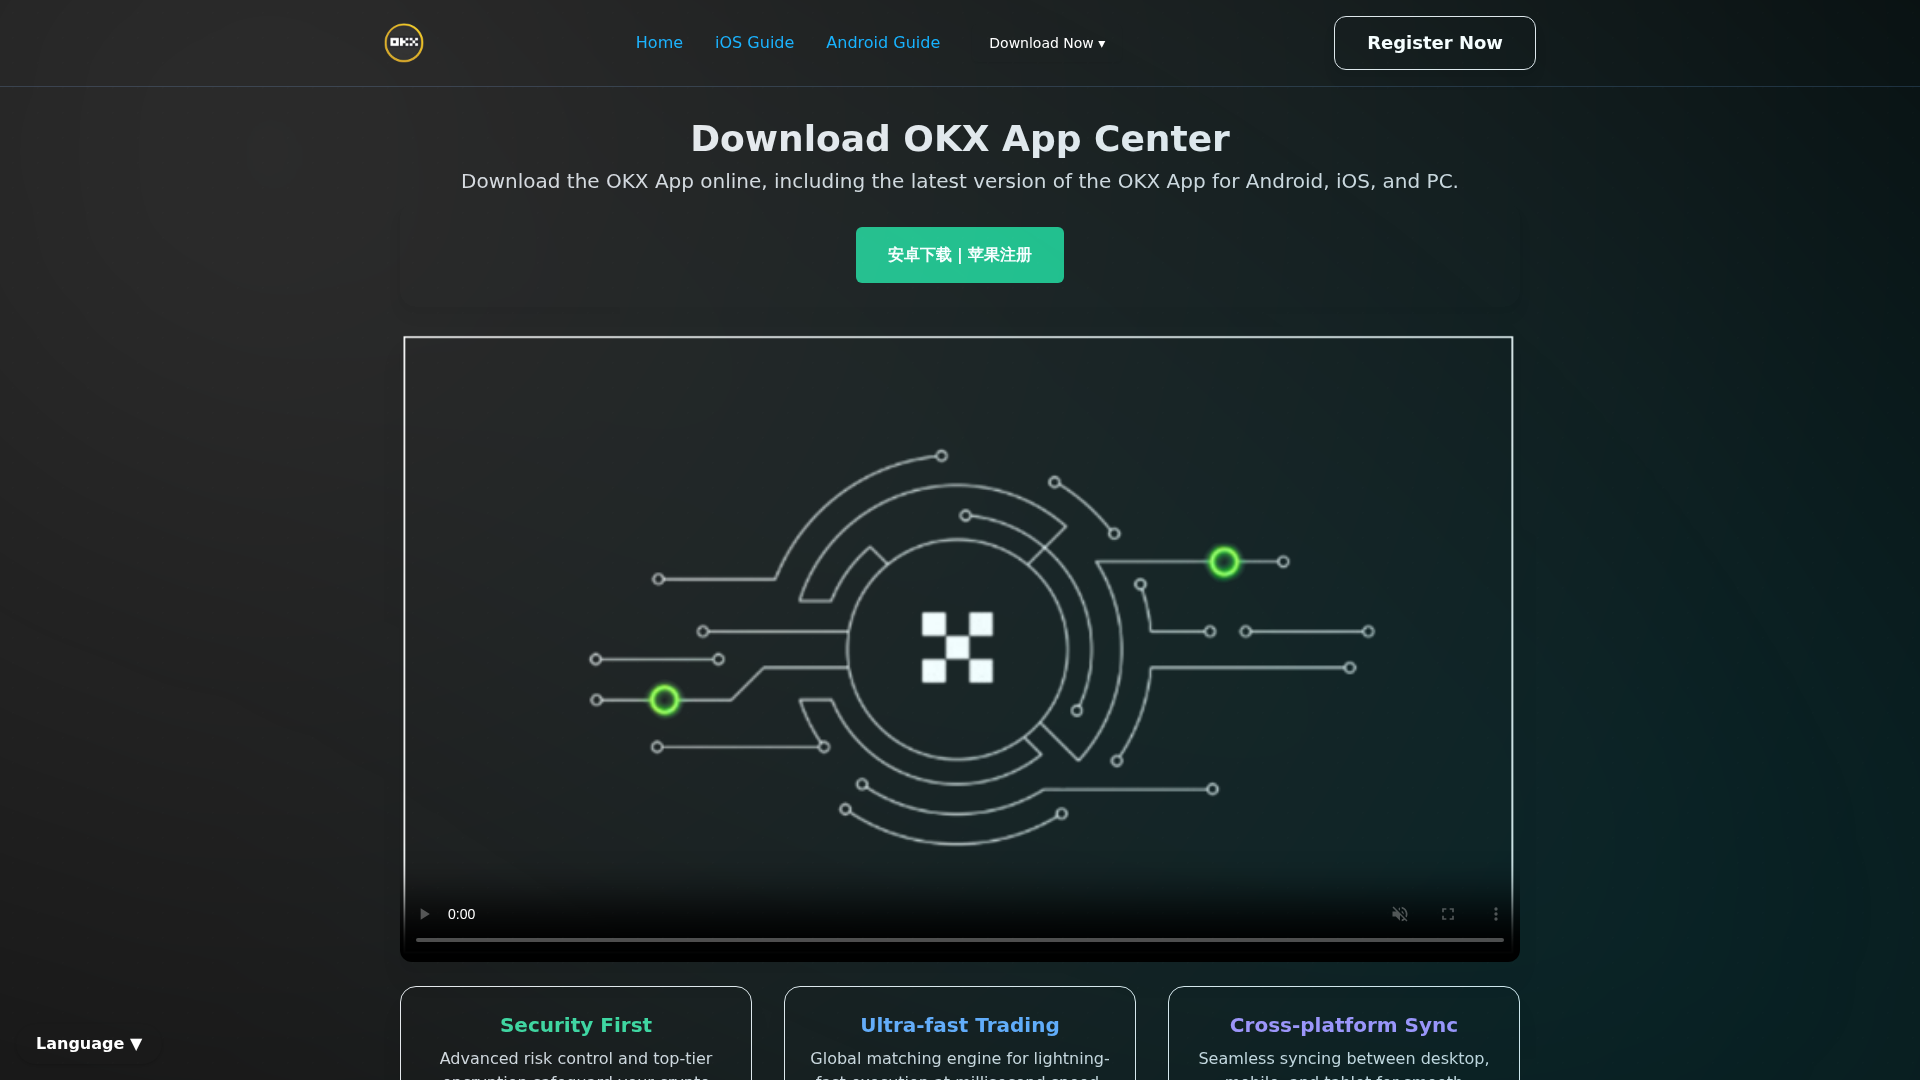The image size is (1920, 1080).
Task: Click the green 安卓下载 | 苹果注册 button
Action: pyautogui.click(x=960, y=255)
